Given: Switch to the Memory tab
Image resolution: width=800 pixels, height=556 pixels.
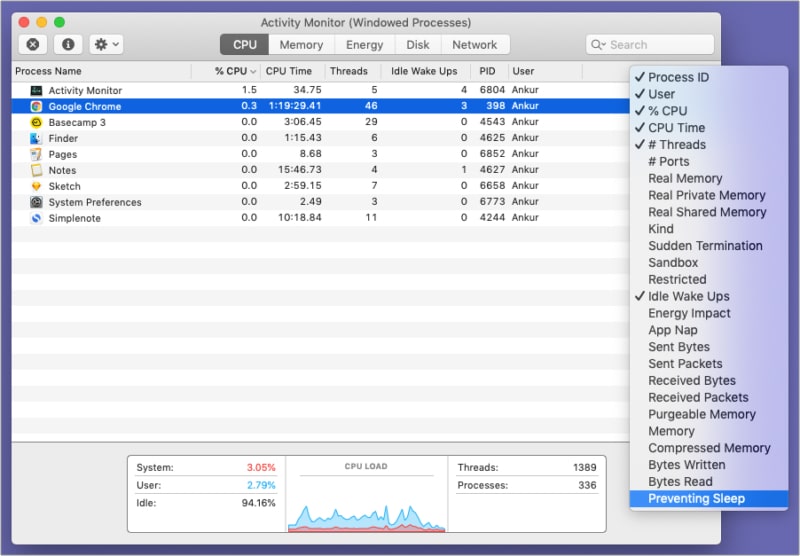Looking at the screenshot, I should (301, 45).
